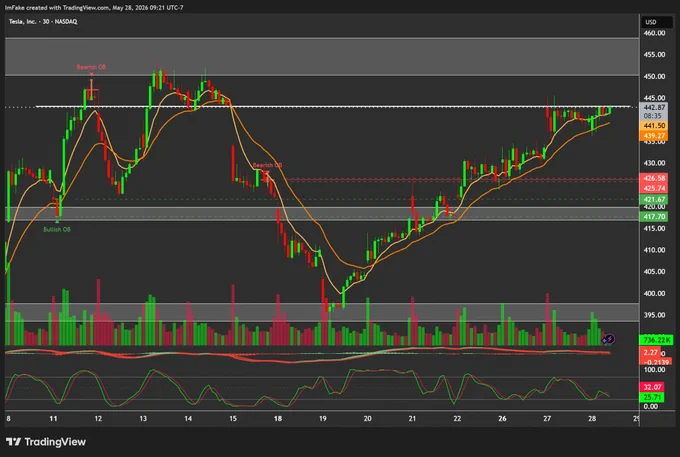The height and width of the screenshot is (457, 680).
Task: Click date 28 on the time axis
Action: tap(592, 418)
